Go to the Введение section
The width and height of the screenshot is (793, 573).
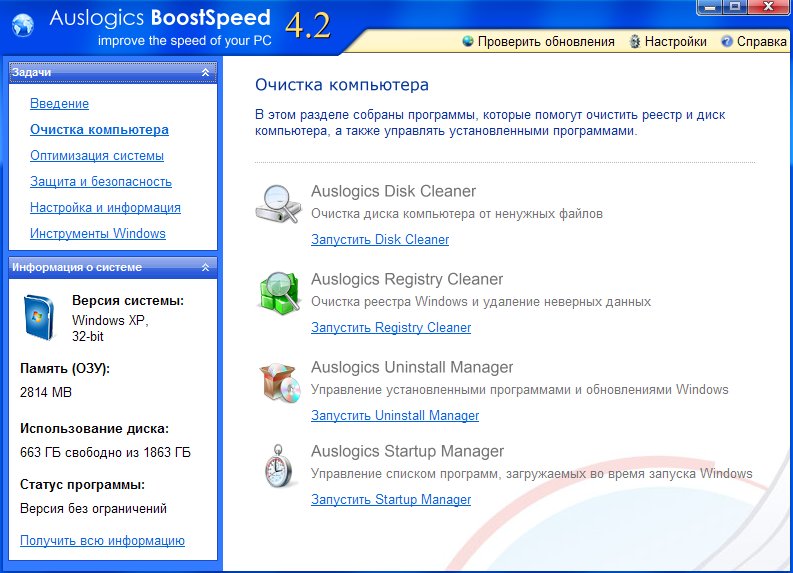click(x=59, y=104)
